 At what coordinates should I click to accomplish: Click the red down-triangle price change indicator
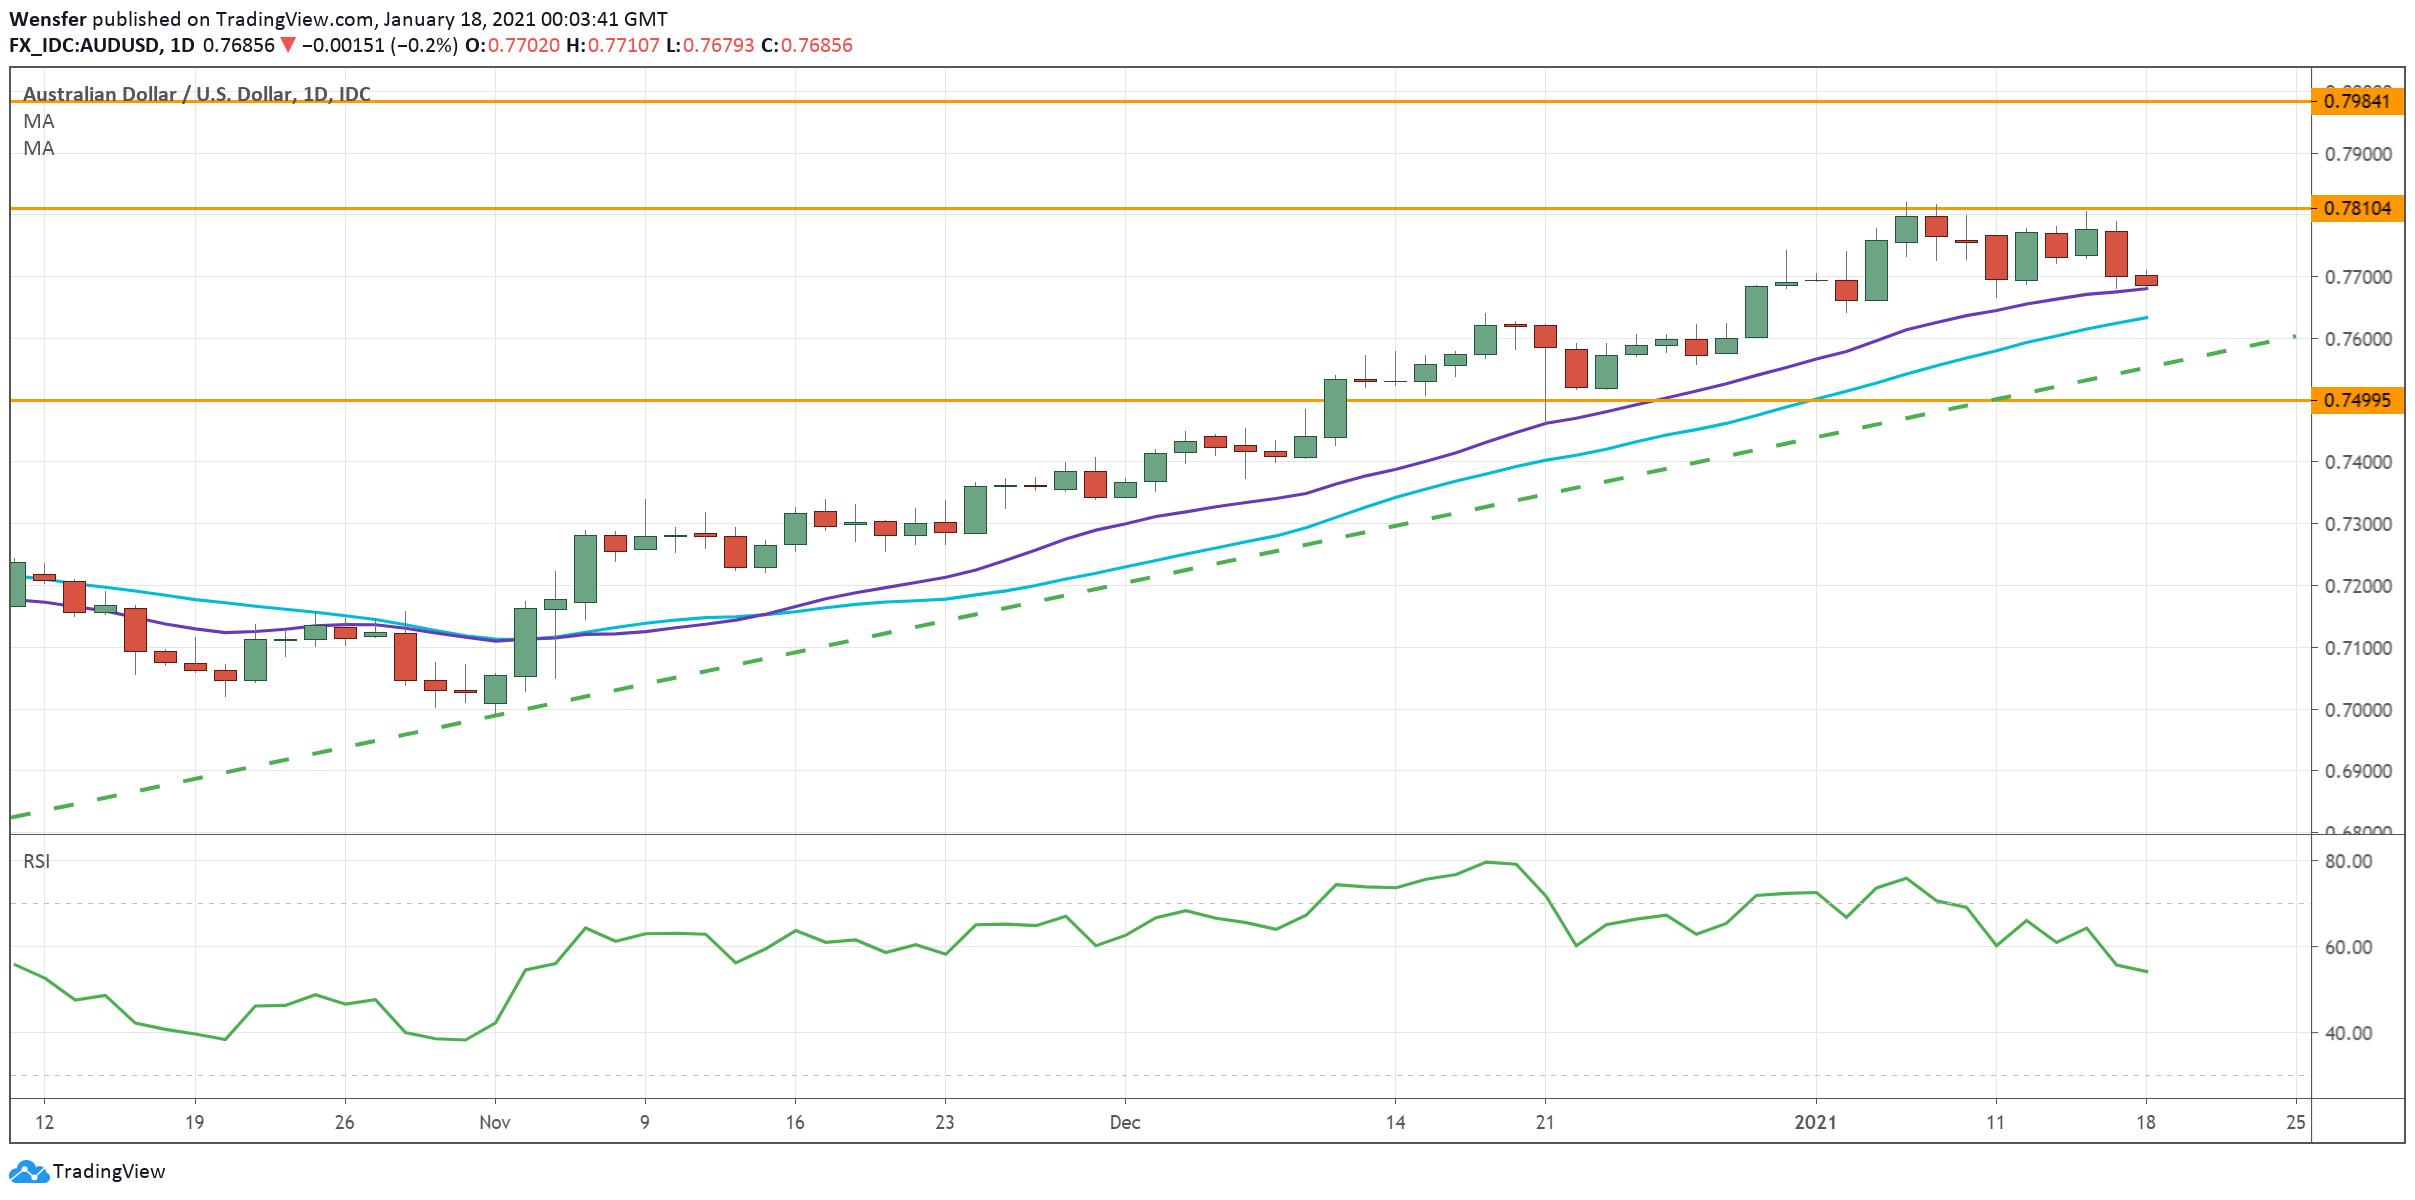coord(288,45)
